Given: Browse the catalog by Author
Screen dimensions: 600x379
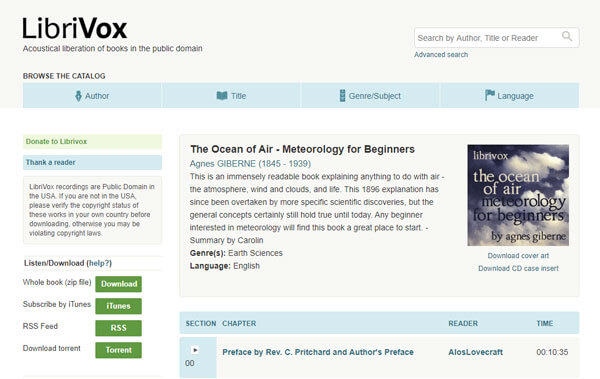Looking at the screenshot, I should coord(92,96).
